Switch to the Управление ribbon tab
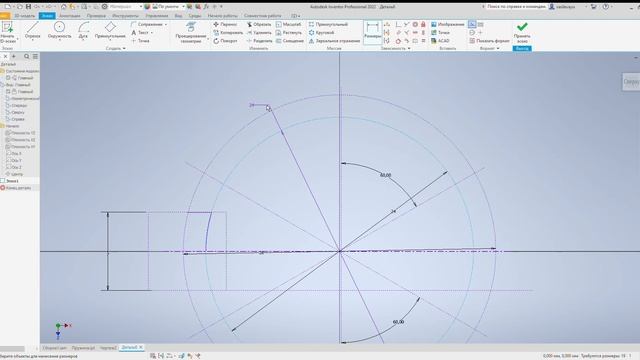Image resolution: width=640 pixels, height=360 pixels. click(x=157, y=16)
